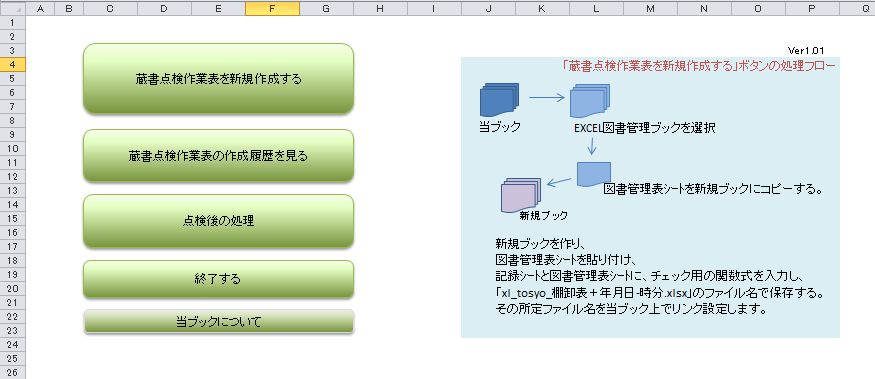Click the single blue sheet icon
Viewport: 875px width, 379px height.
coord(594,174)
